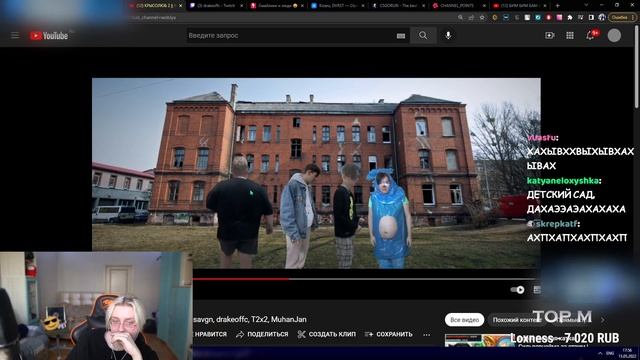Viewport: 640px width, 360px height.
Task: Click the browser profile avatar icon
Action: [x=602, y=18]
